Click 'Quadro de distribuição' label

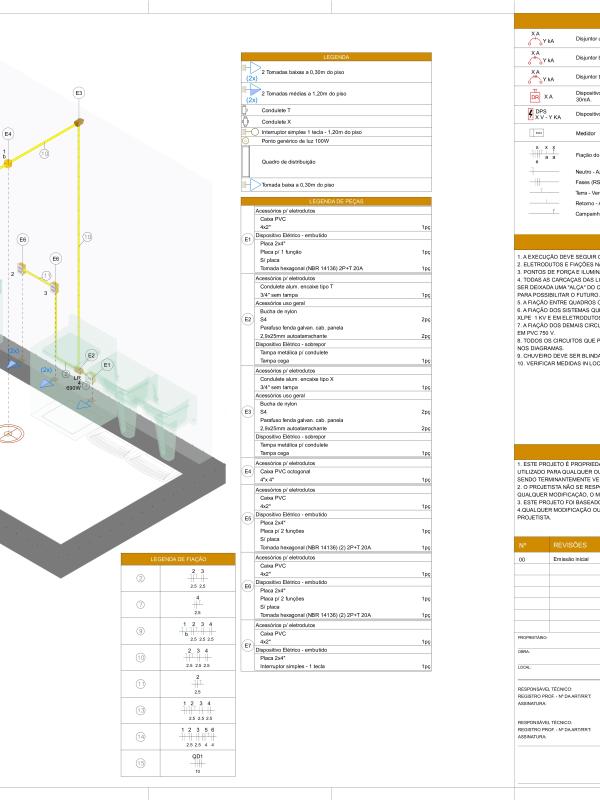tap(289, 162)
